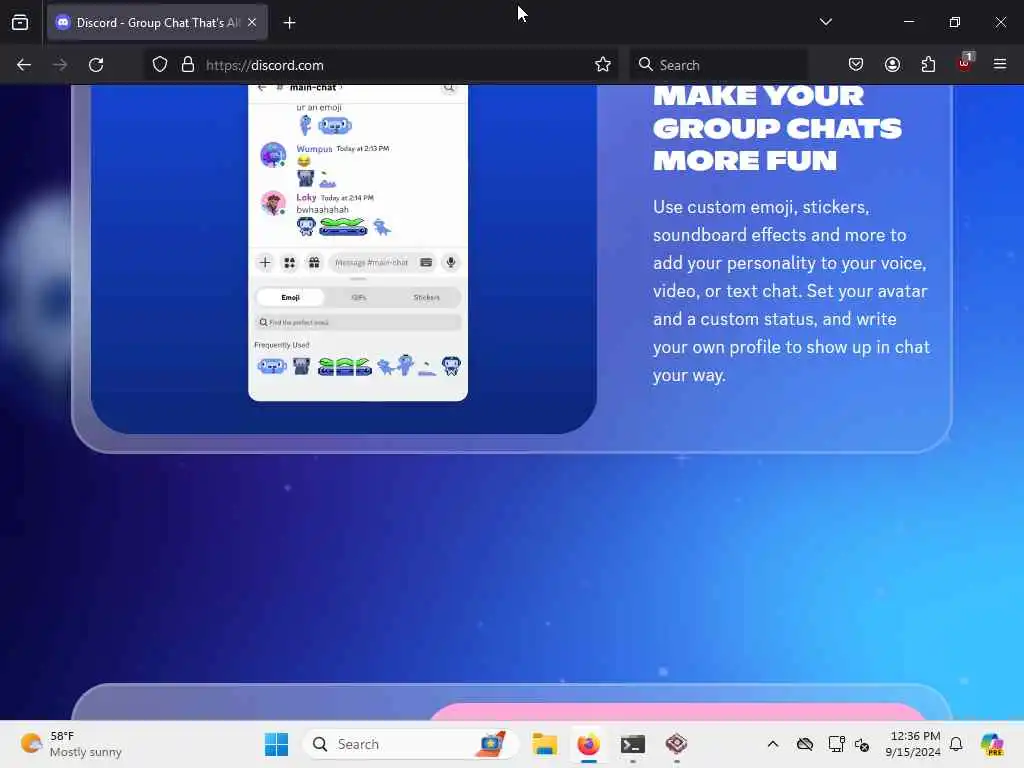Click the microphone icon in mockup
Image resolution: width=1024 pixels, height=768 pixels.
point(451,263)
